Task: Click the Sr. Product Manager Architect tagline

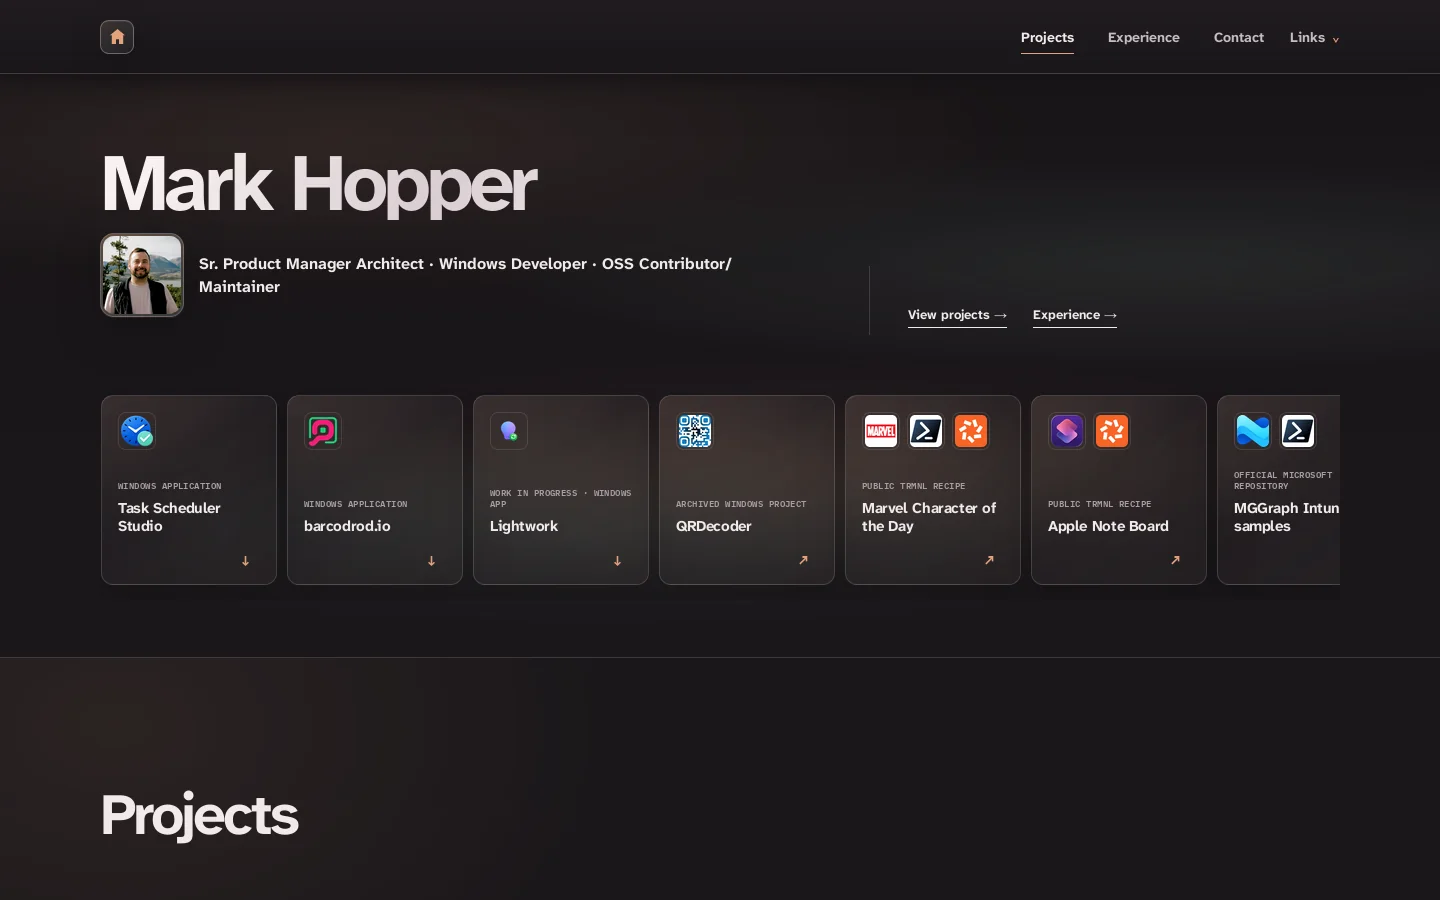Action: coord(465,275)
